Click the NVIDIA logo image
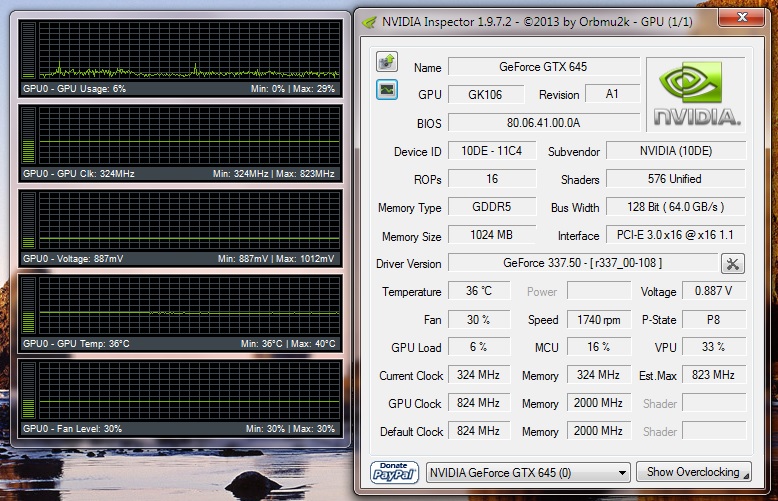Viewport: 778px width, 501px height. pos(696,94)
